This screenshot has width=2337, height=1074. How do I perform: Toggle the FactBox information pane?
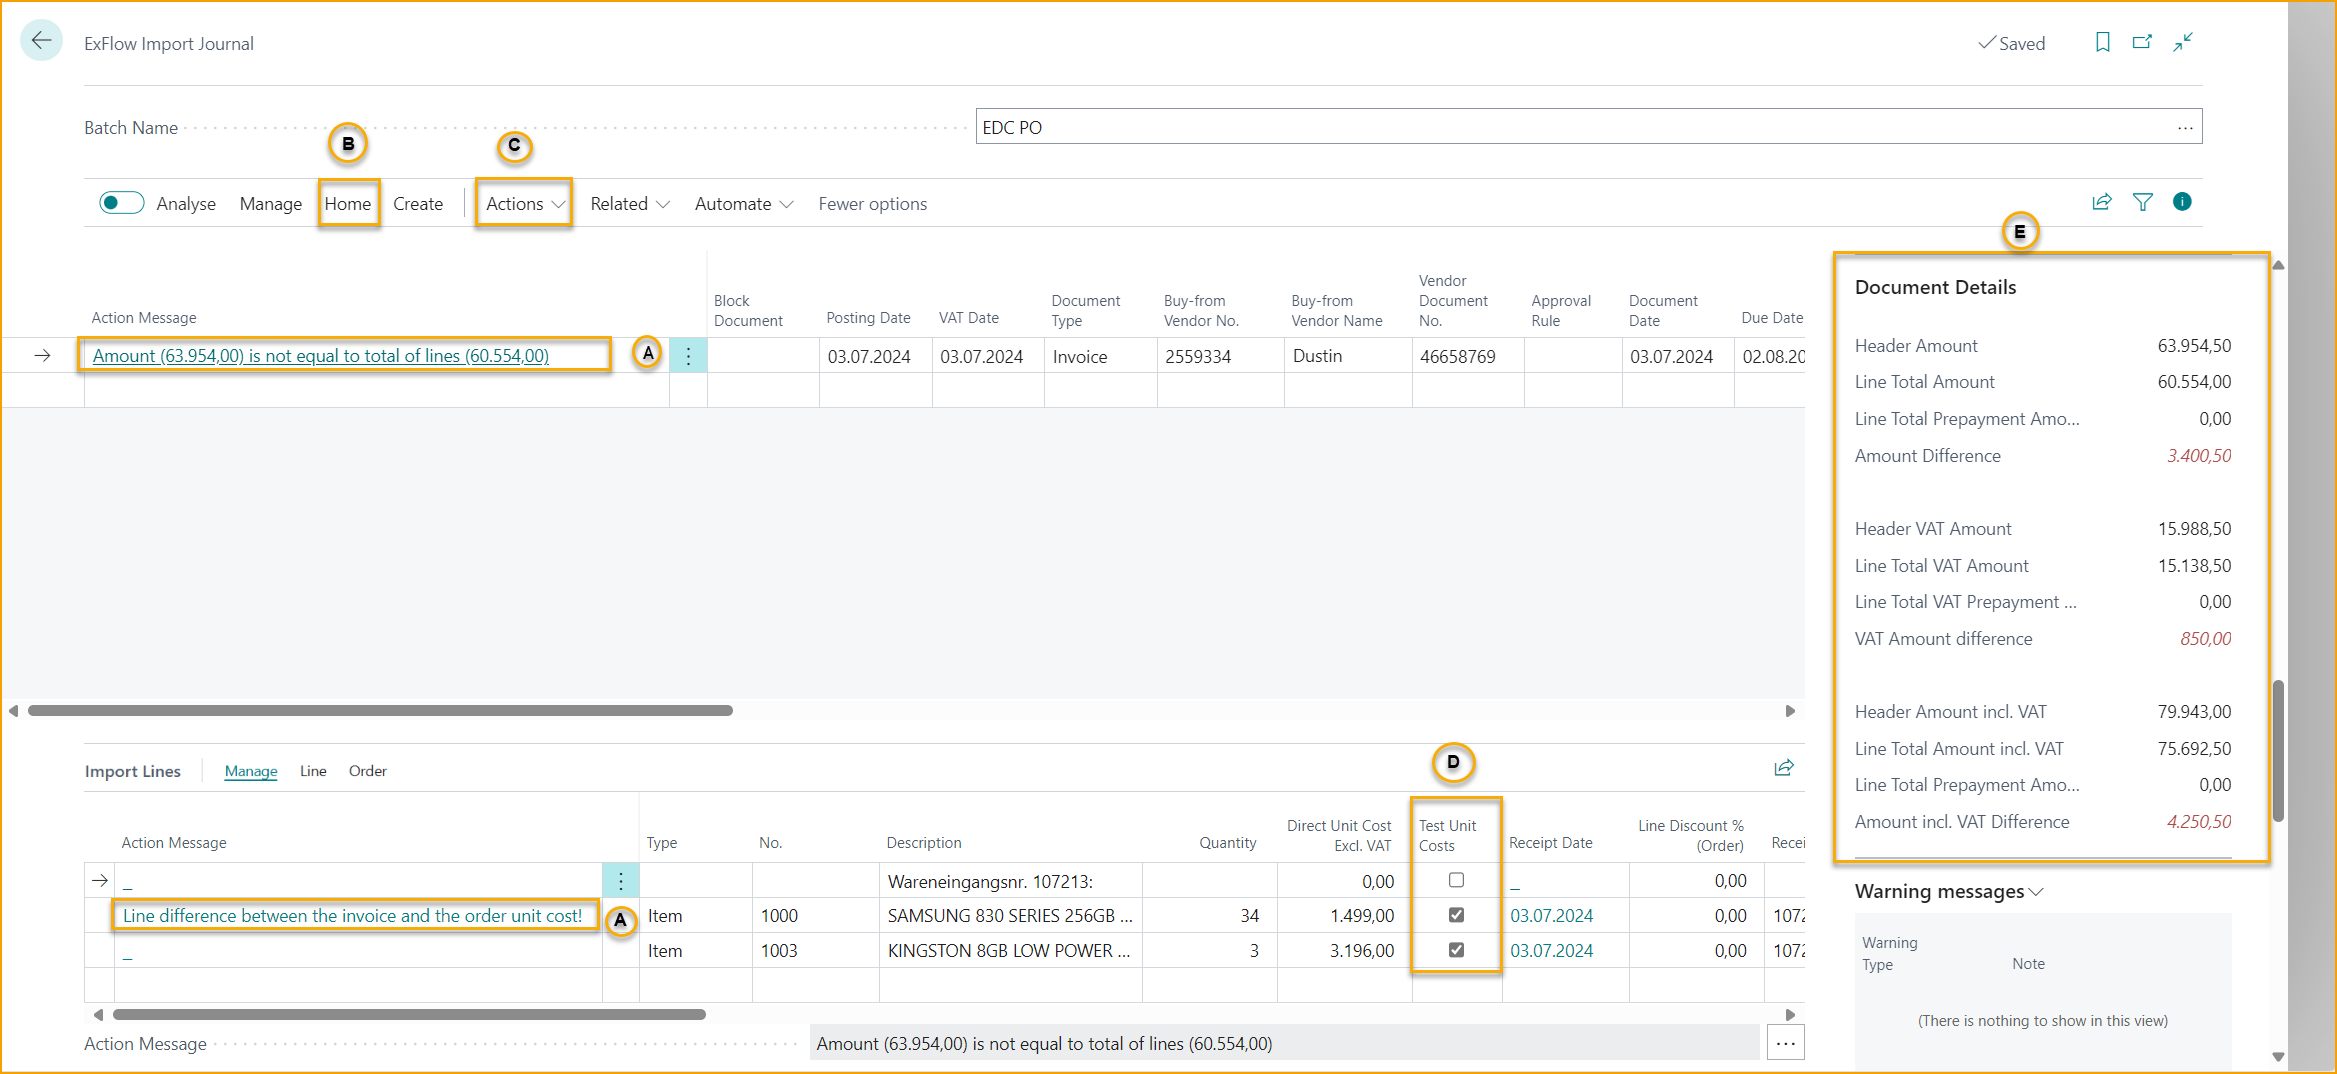[x=2182, y=202]
